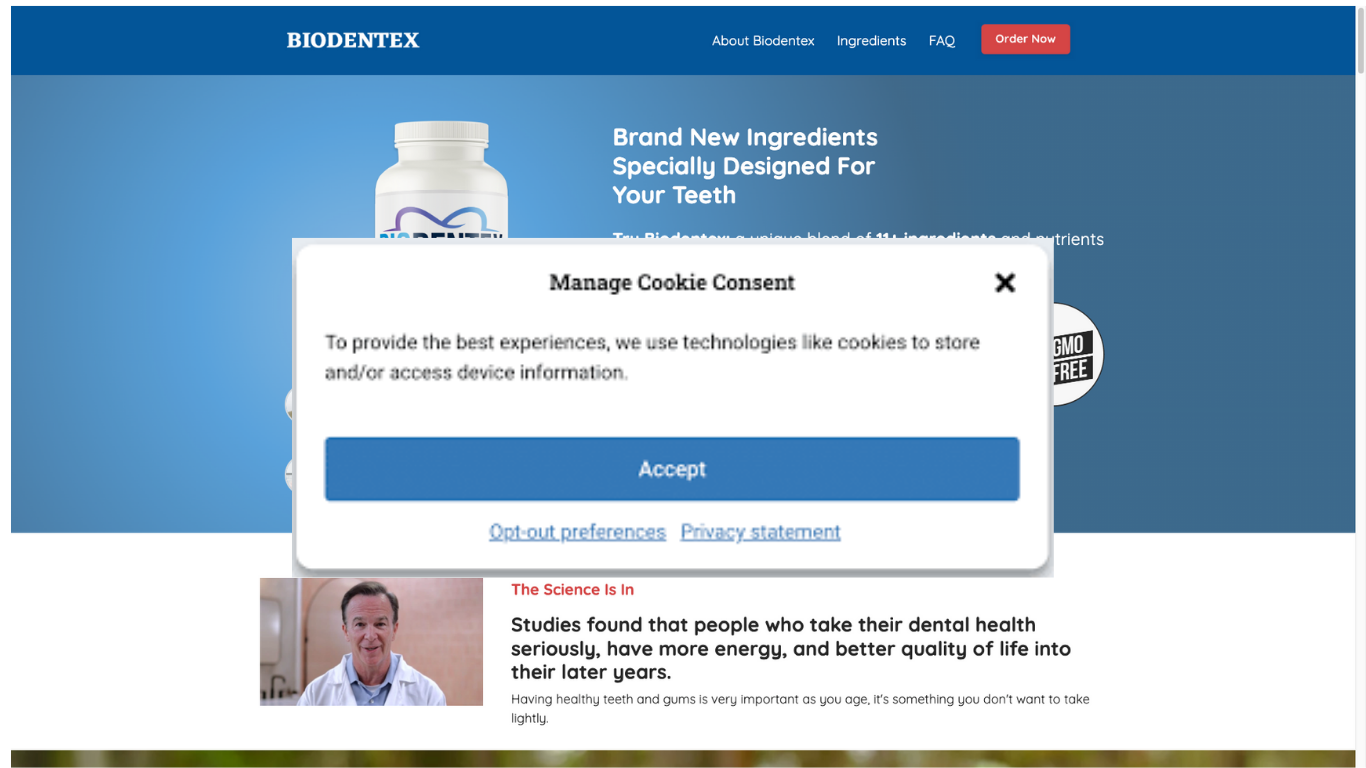Click the "Manage Cookie Consent" dialog title

click(x=672, y=283)
